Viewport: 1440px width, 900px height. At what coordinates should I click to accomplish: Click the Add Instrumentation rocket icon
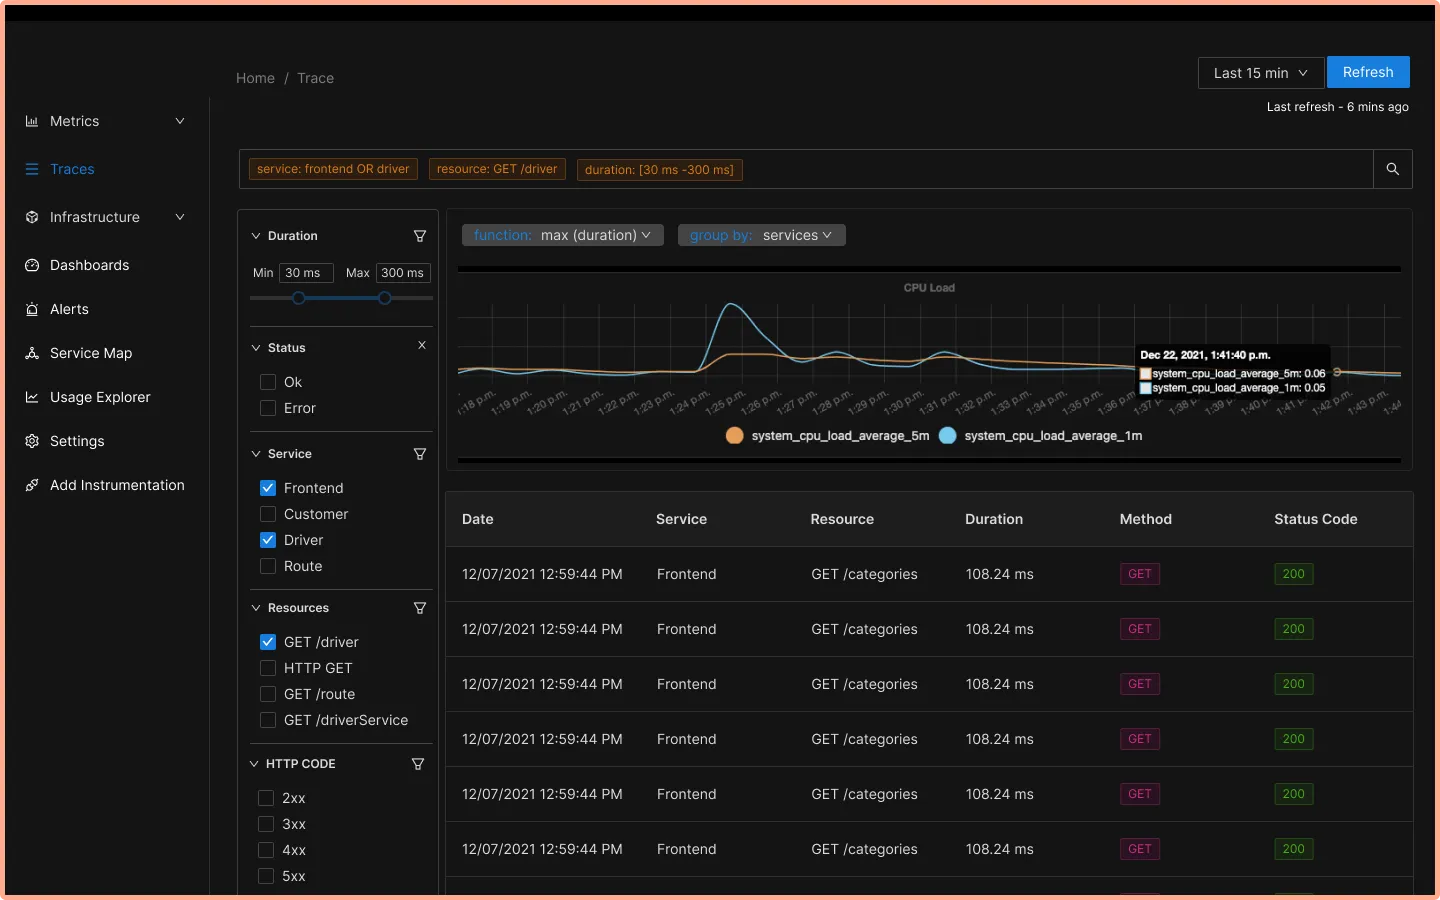pos(32,485)
